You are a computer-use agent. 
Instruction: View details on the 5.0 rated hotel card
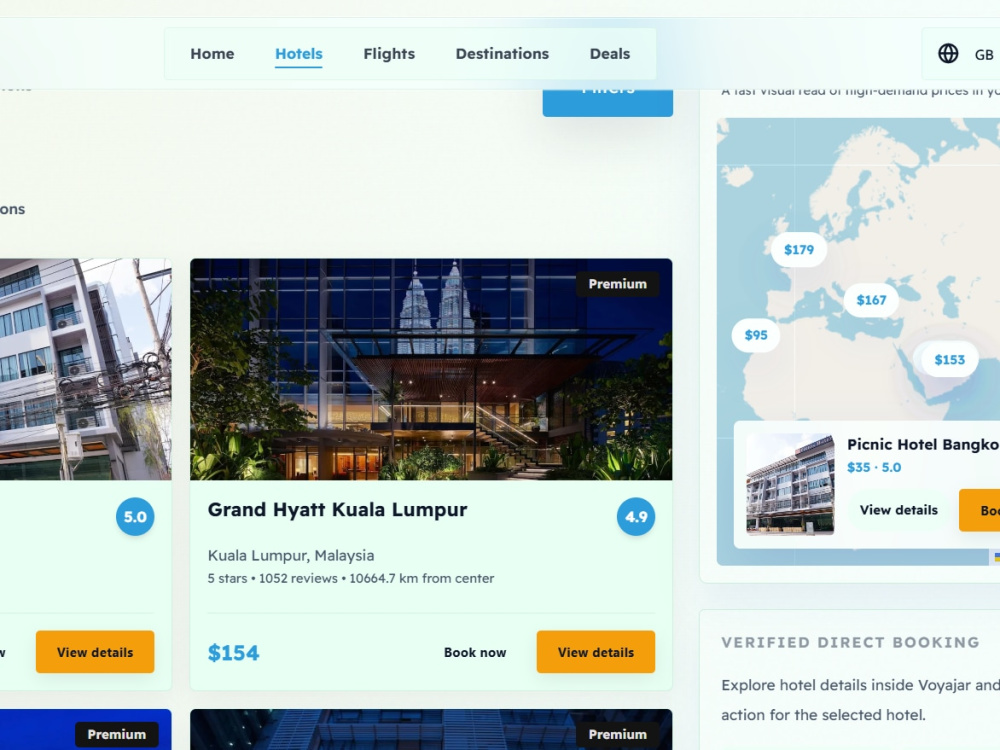[x=95, y=652]
